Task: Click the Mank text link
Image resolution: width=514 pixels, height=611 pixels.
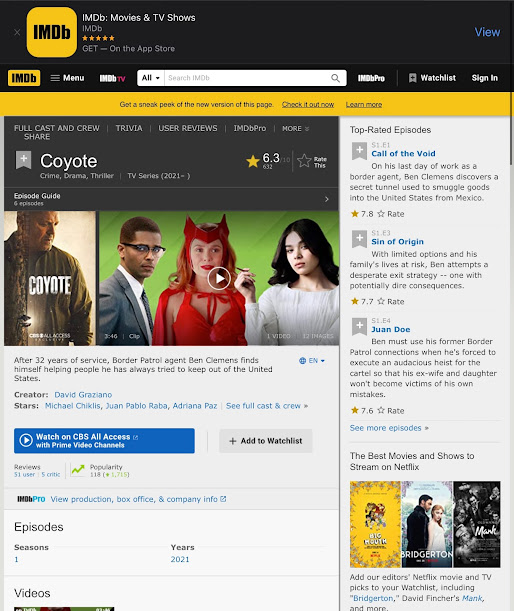Action: point(472,598)
